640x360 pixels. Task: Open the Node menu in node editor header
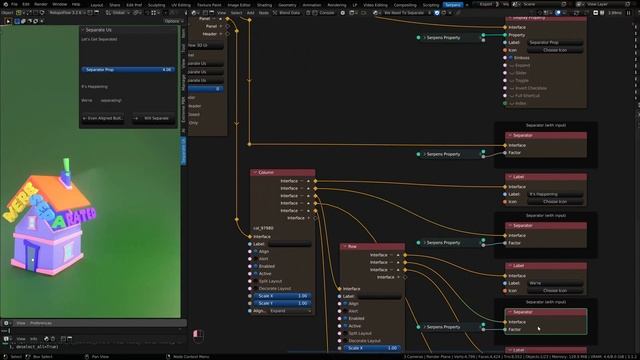point(264,13)
